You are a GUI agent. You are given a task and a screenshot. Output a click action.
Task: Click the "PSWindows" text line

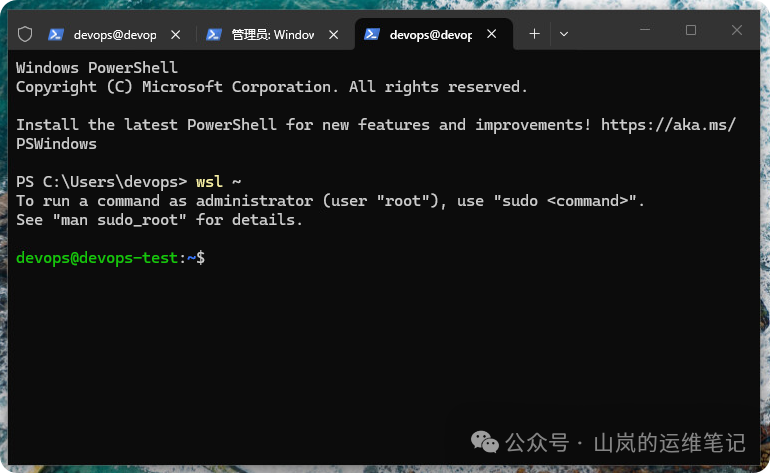point(56,144)
